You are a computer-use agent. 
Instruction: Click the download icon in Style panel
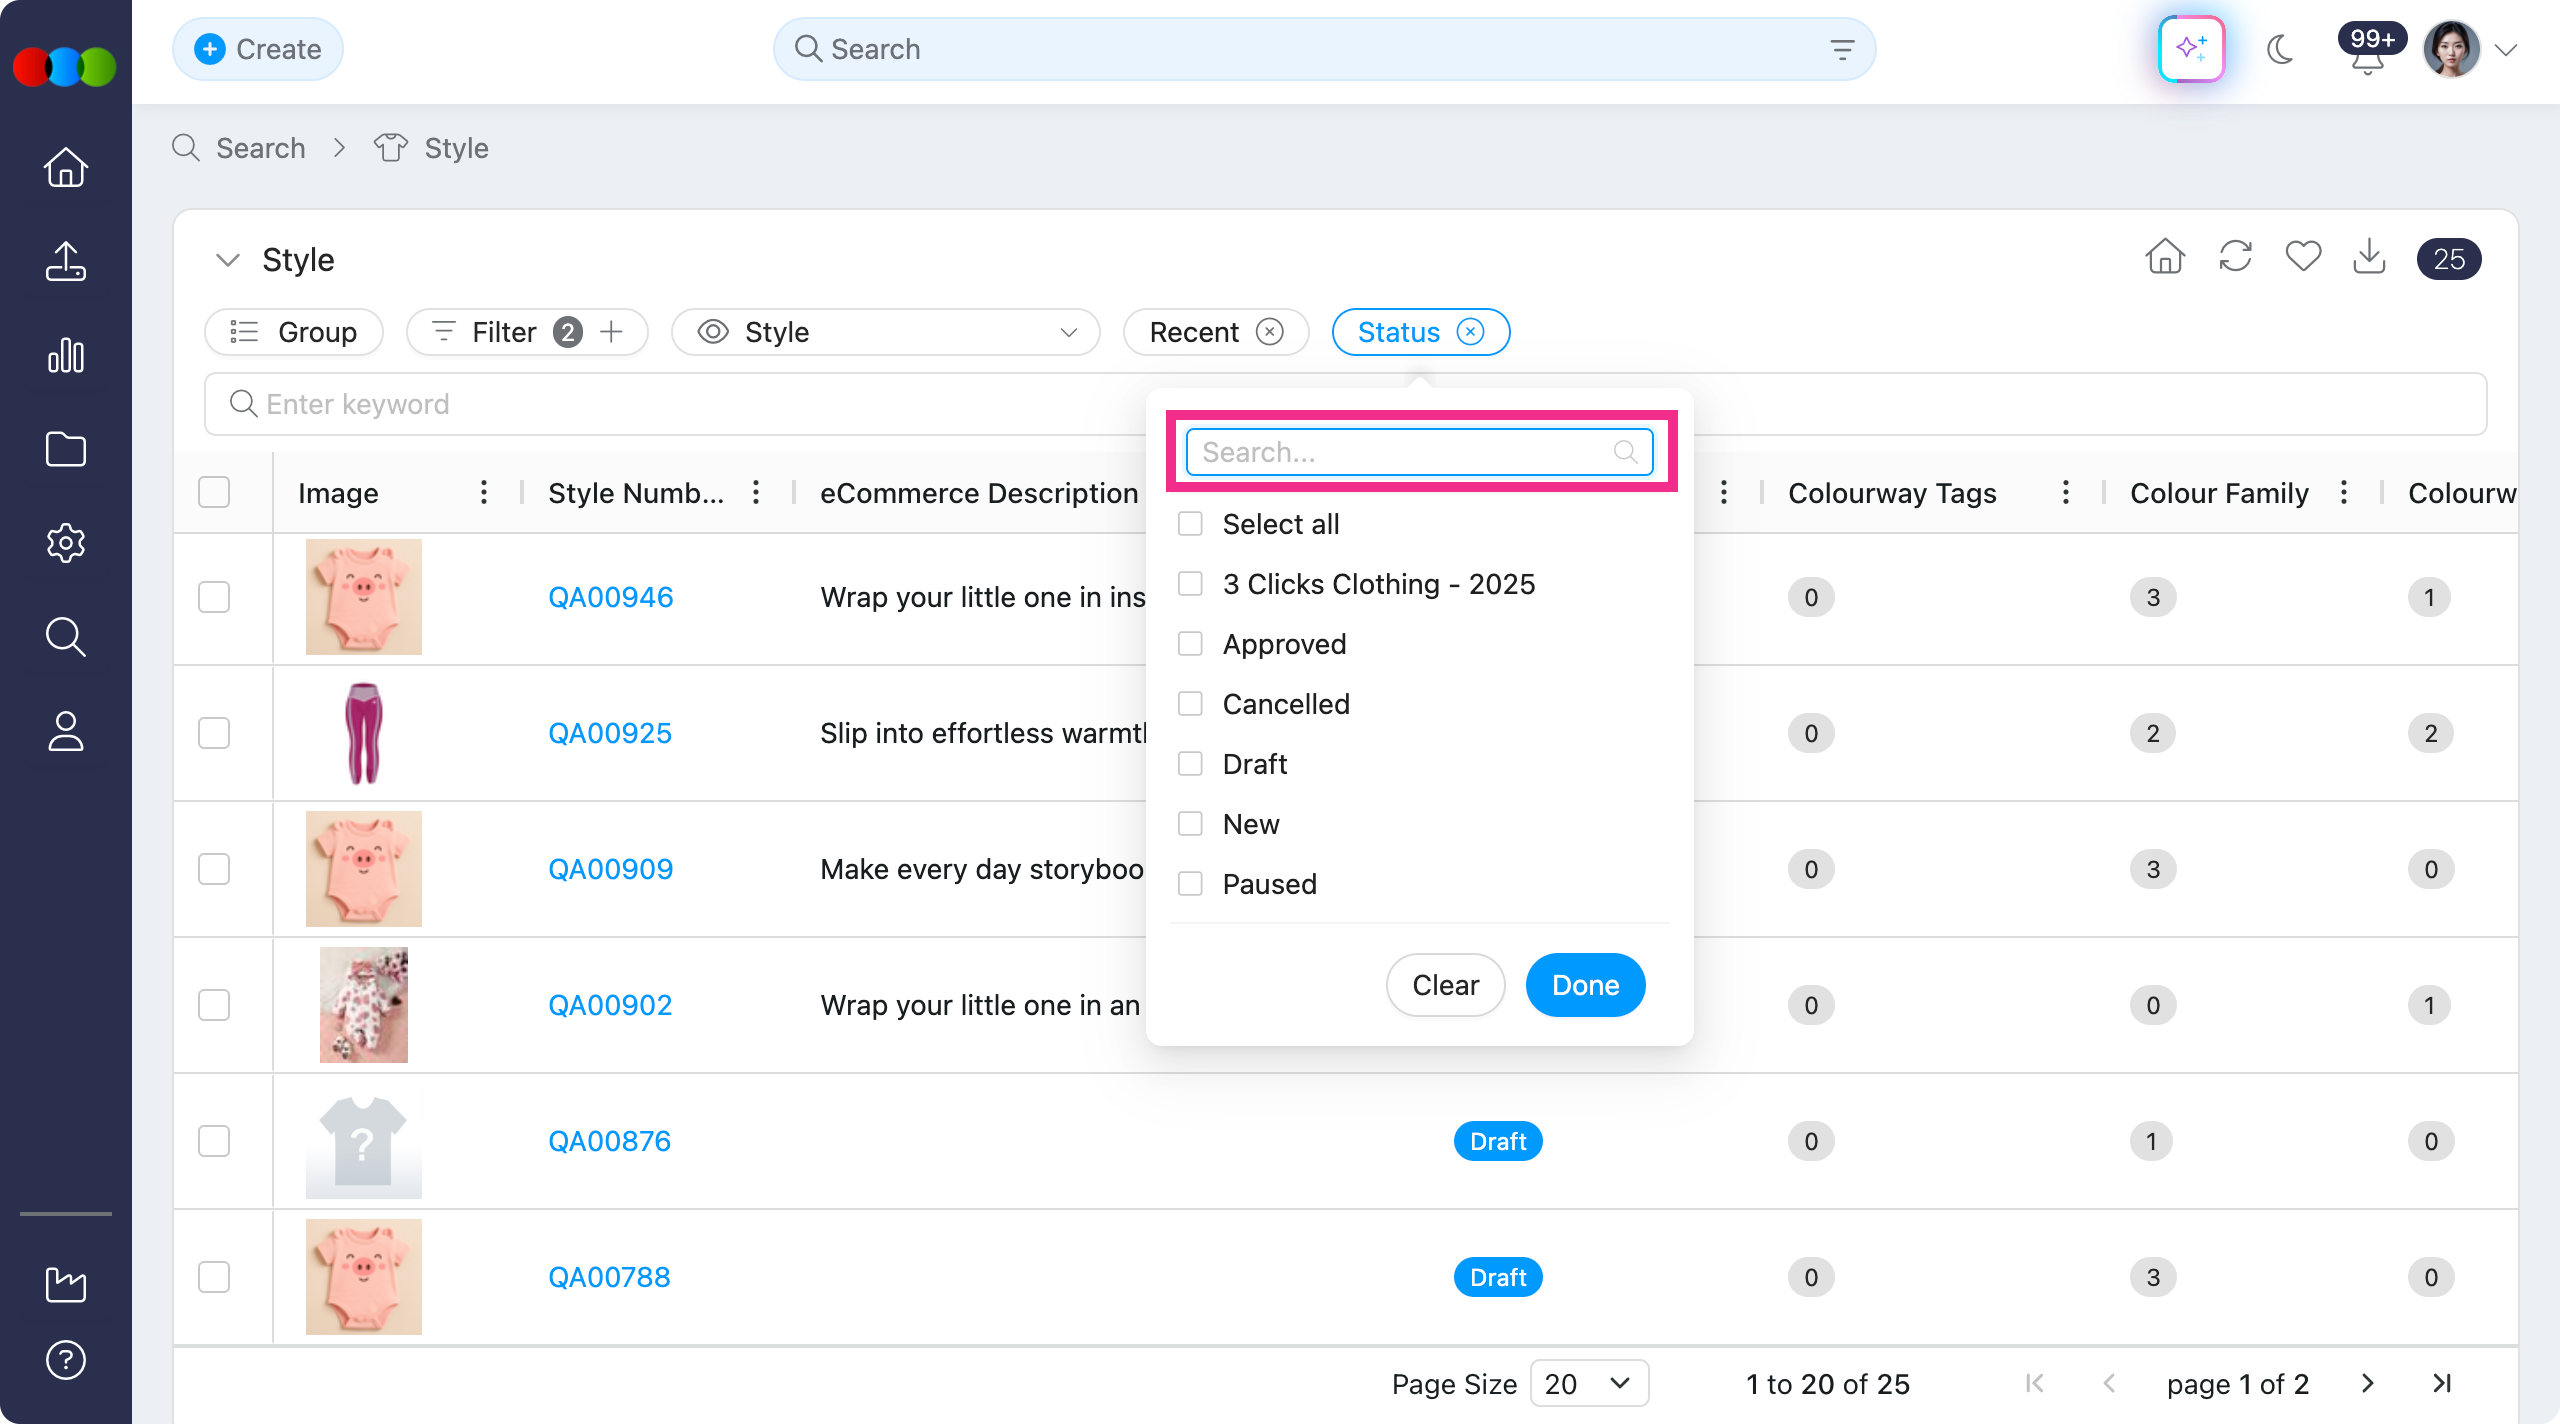pos(2369,257)
